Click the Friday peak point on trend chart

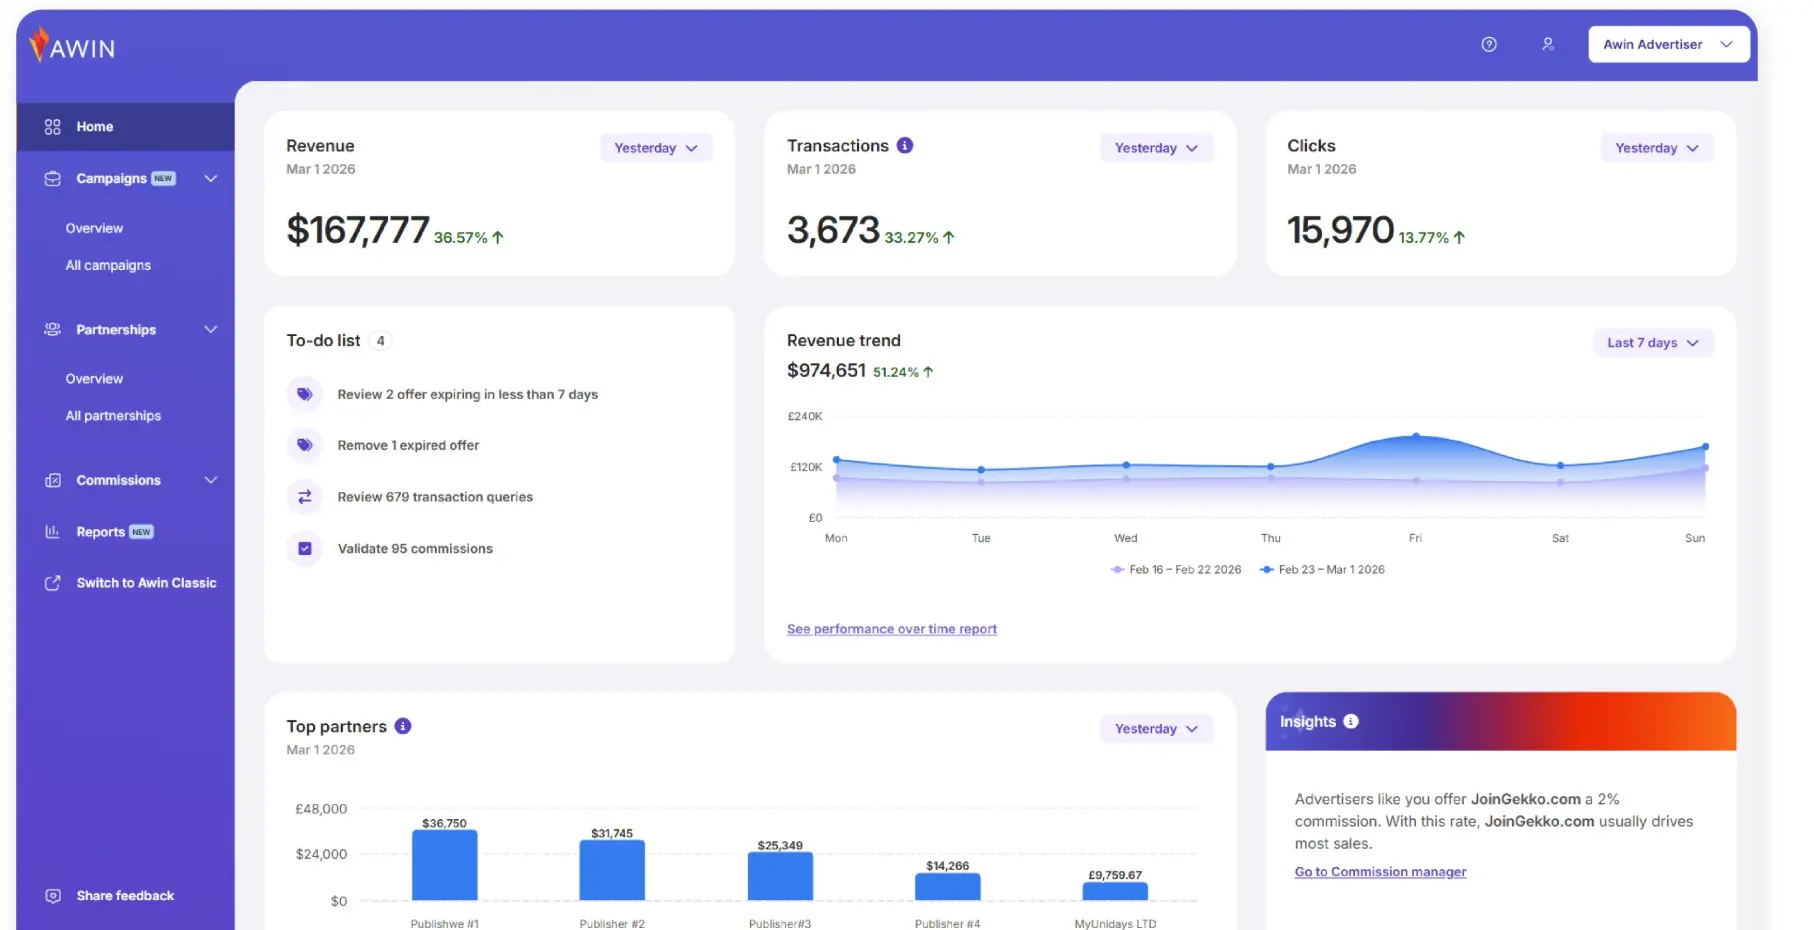point(1416,436)
